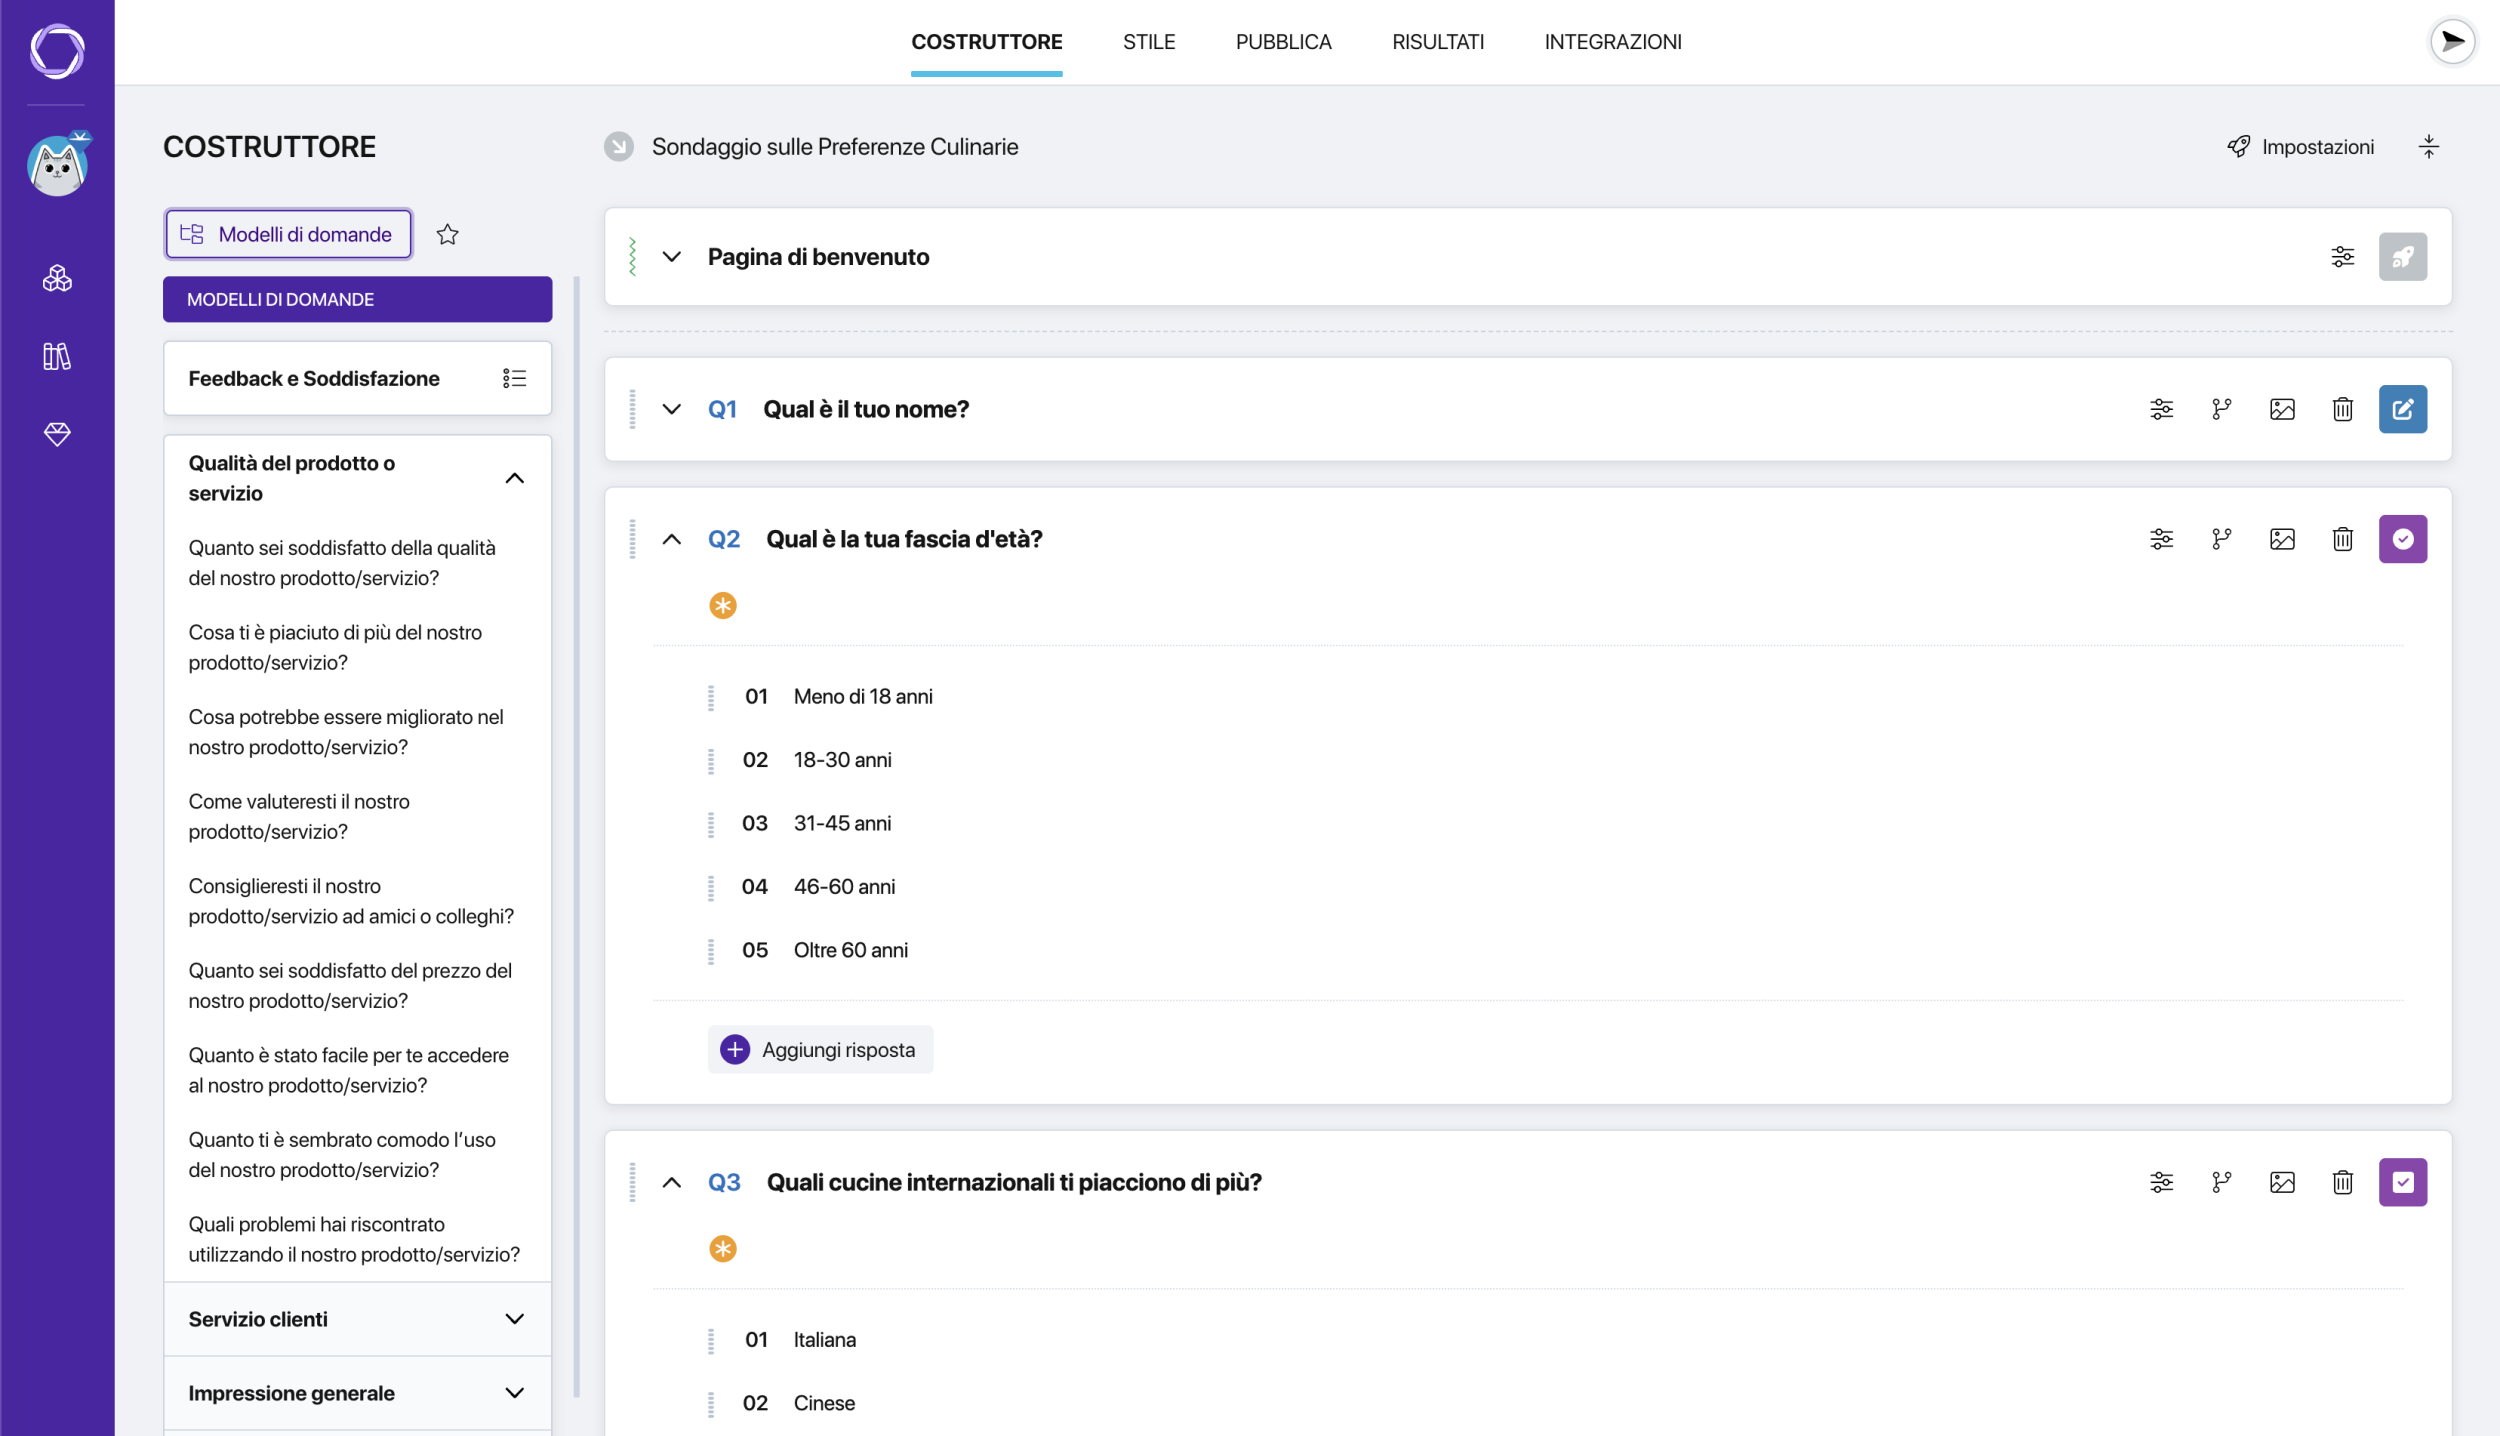Collapse question Q2 chevron
This screenshot has height=1436, width=2500.
pyautogui.click(x=672, y=539)
